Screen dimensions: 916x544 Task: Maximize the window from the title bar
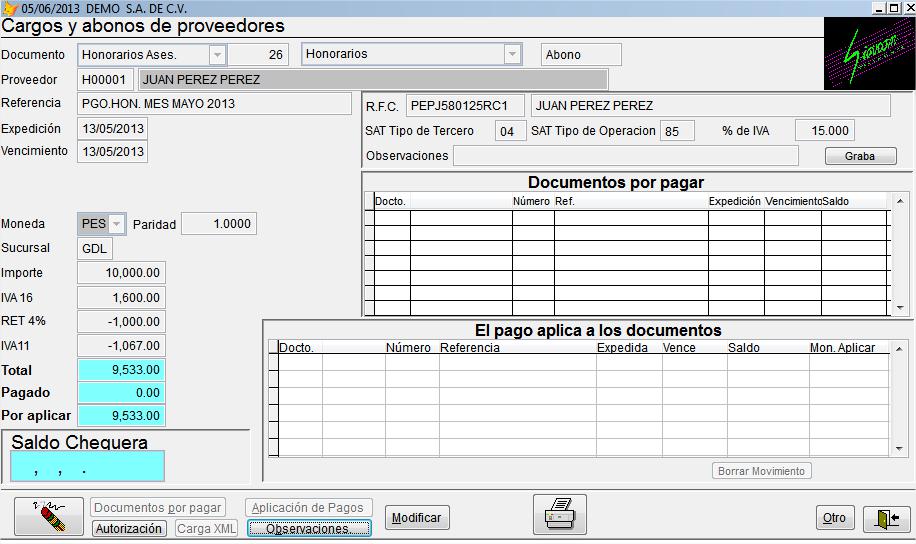894,8
